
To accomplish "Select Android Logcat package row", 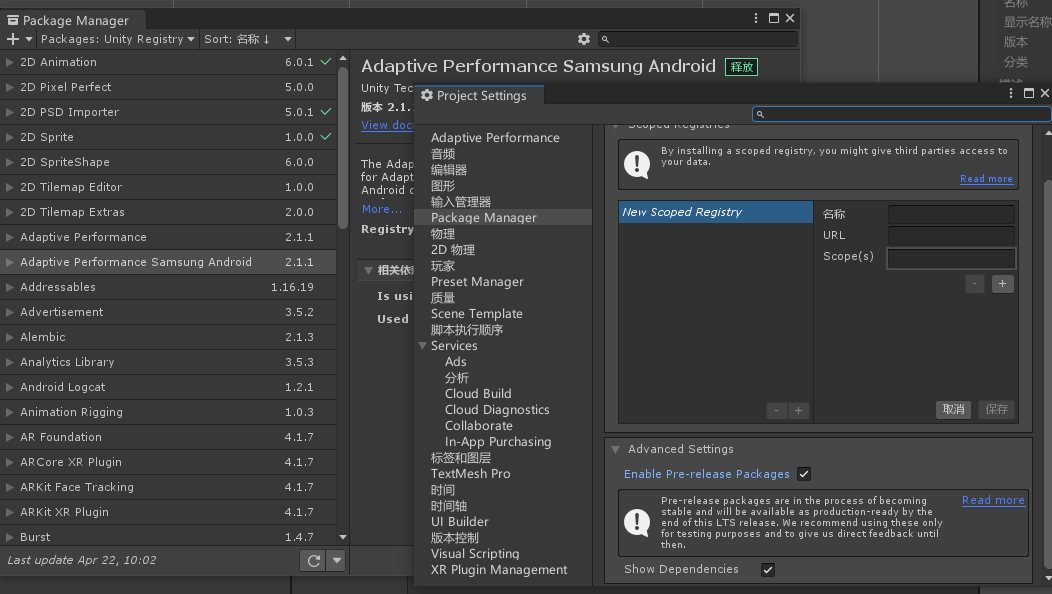I will click(168, 387).
